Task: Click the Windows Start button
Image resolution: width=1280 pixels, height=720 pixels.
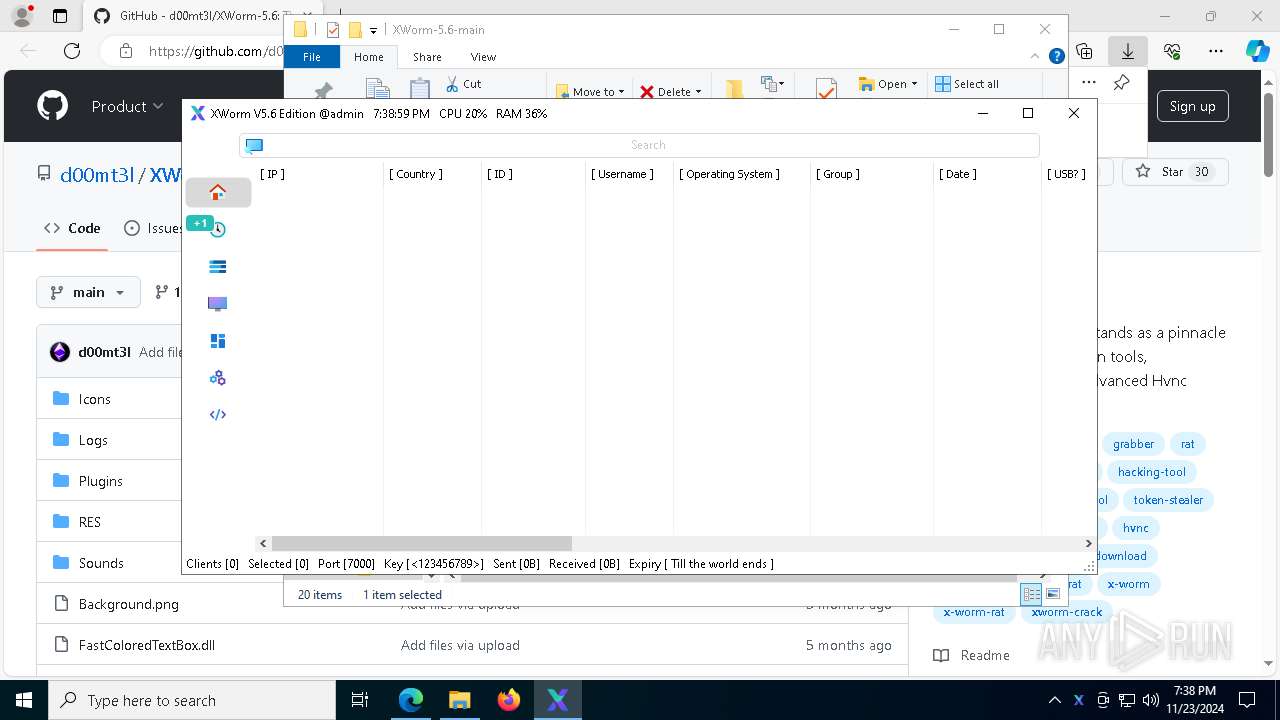Action: pyautogui.click(x=24, y=700)
